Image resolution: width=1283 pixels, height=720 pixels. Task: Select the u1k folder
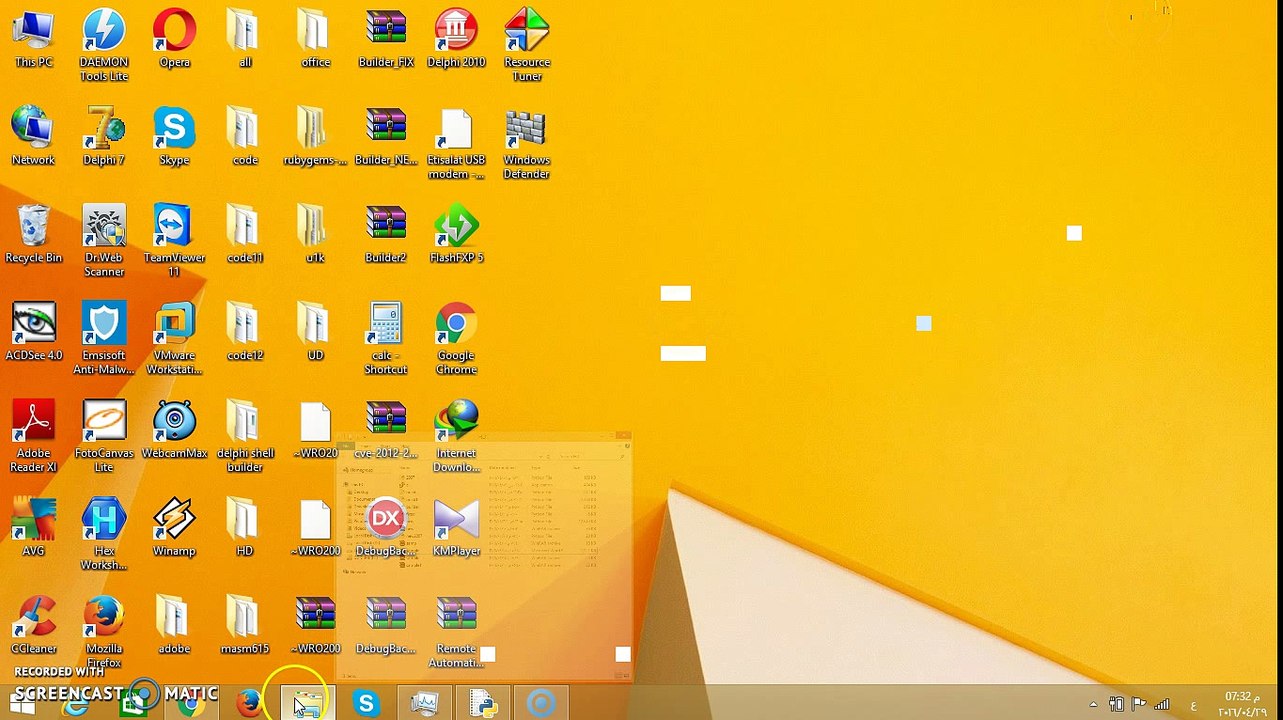315,235
